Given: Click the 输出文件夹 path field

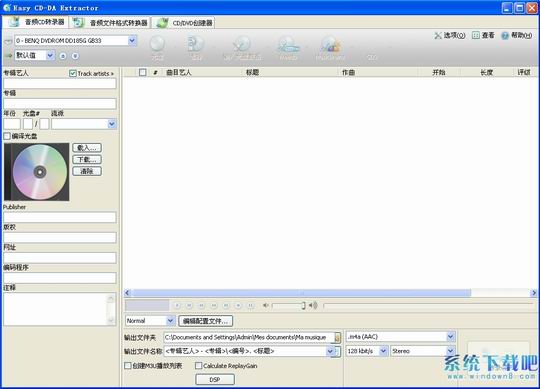Looking at the screenshot, I should pos(249,337).
